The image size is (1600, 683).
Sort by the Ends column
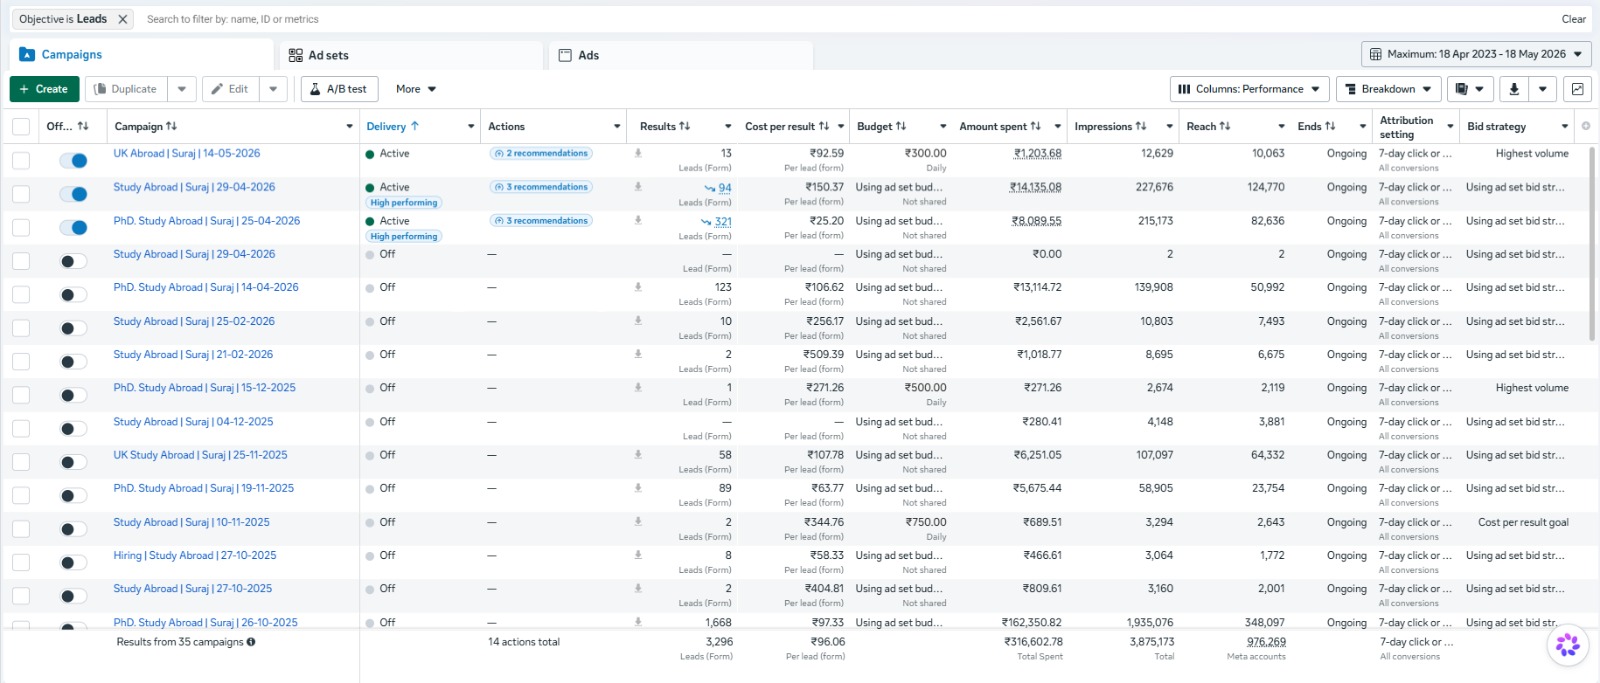pos(1330,126)
